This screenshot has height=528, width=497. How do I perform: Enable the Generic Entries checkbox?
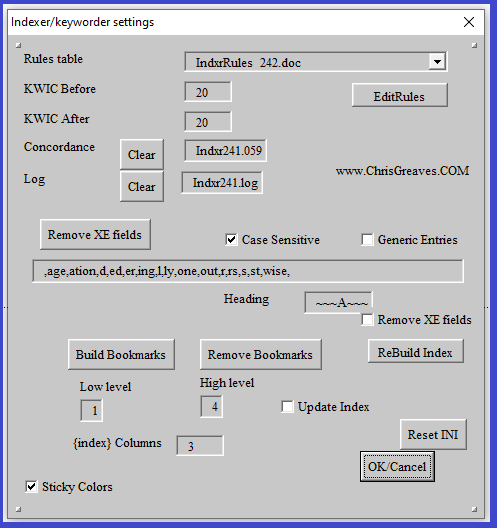pos(367,240)
